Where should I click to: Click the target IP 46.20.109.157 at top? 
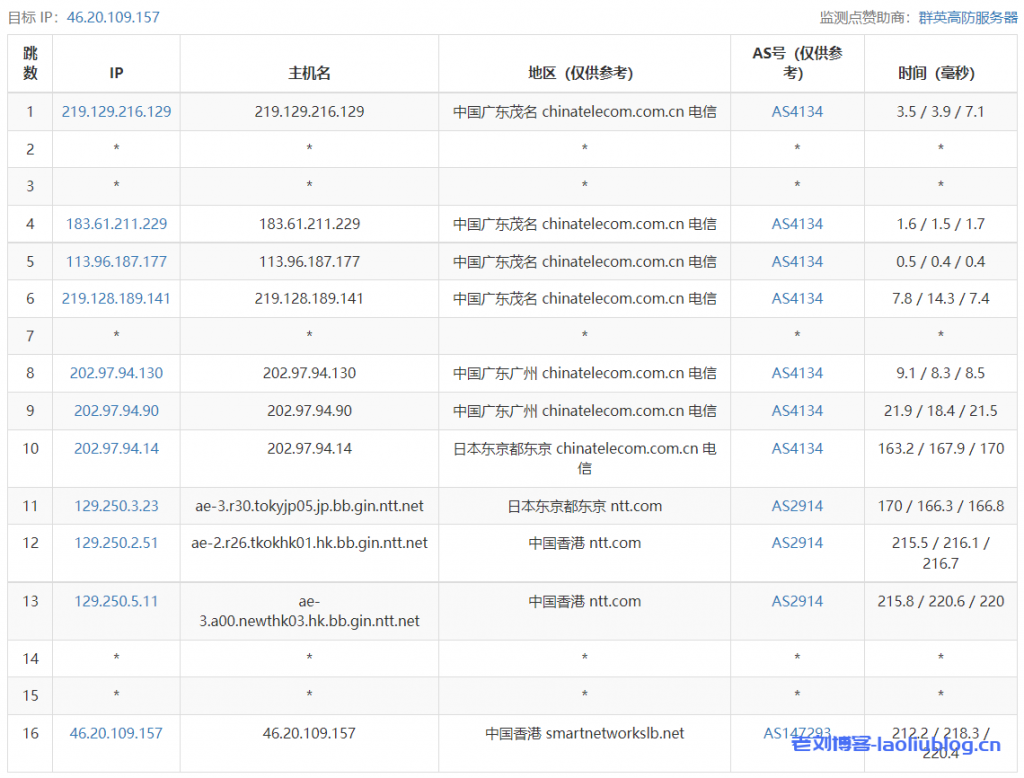[113, 17]
